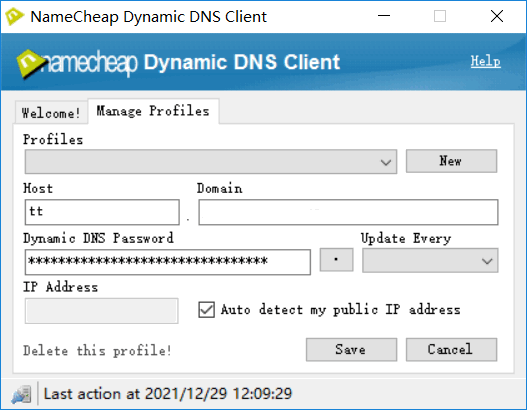
Task: Click the Cancel button
Action: (451, 350)
